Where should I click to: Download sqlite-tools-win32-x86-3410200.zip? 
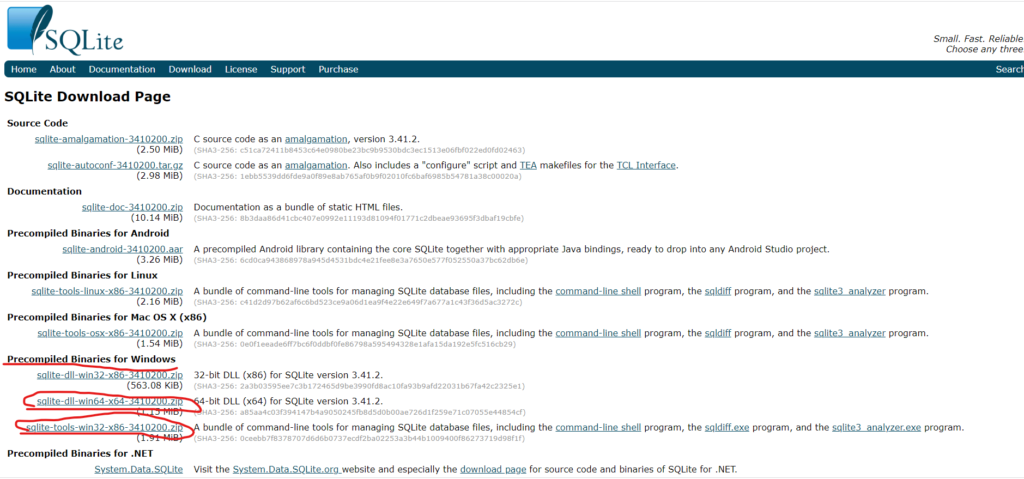tap(105, 427)
